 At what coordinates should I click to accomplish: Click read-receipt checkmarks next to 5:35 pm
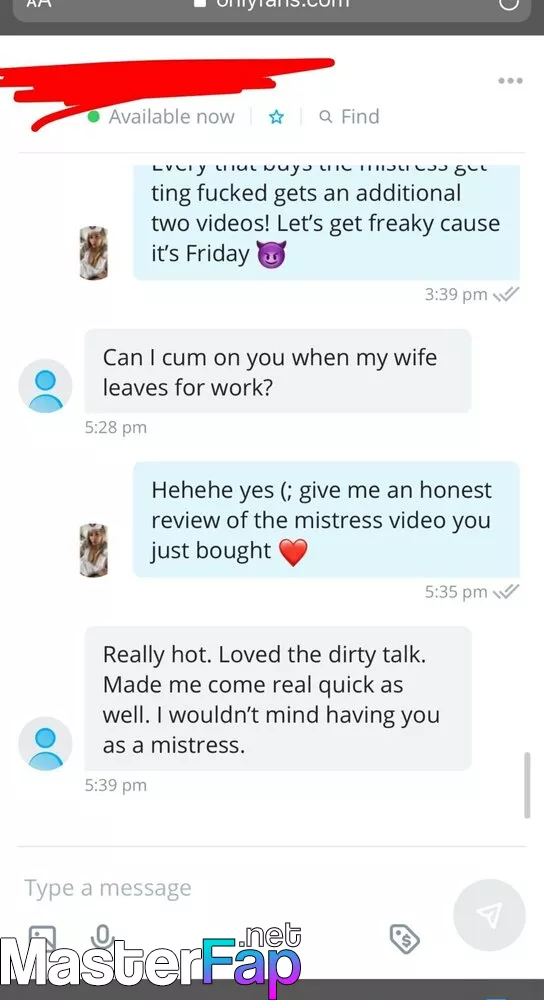[x=506, y=592]
